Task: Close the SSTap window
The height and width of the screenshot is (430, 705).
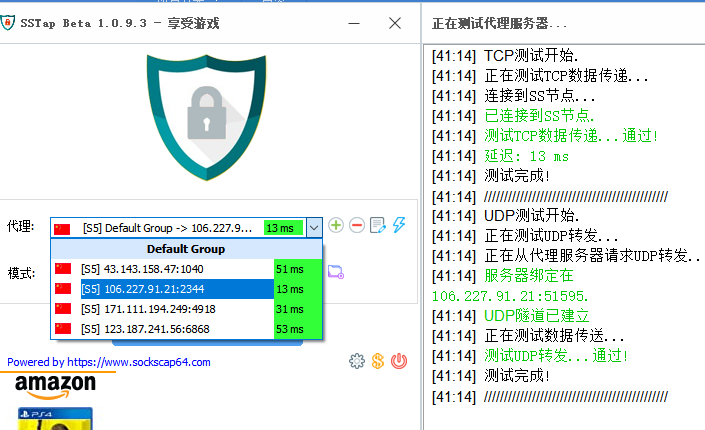Action: pos(395,23)
